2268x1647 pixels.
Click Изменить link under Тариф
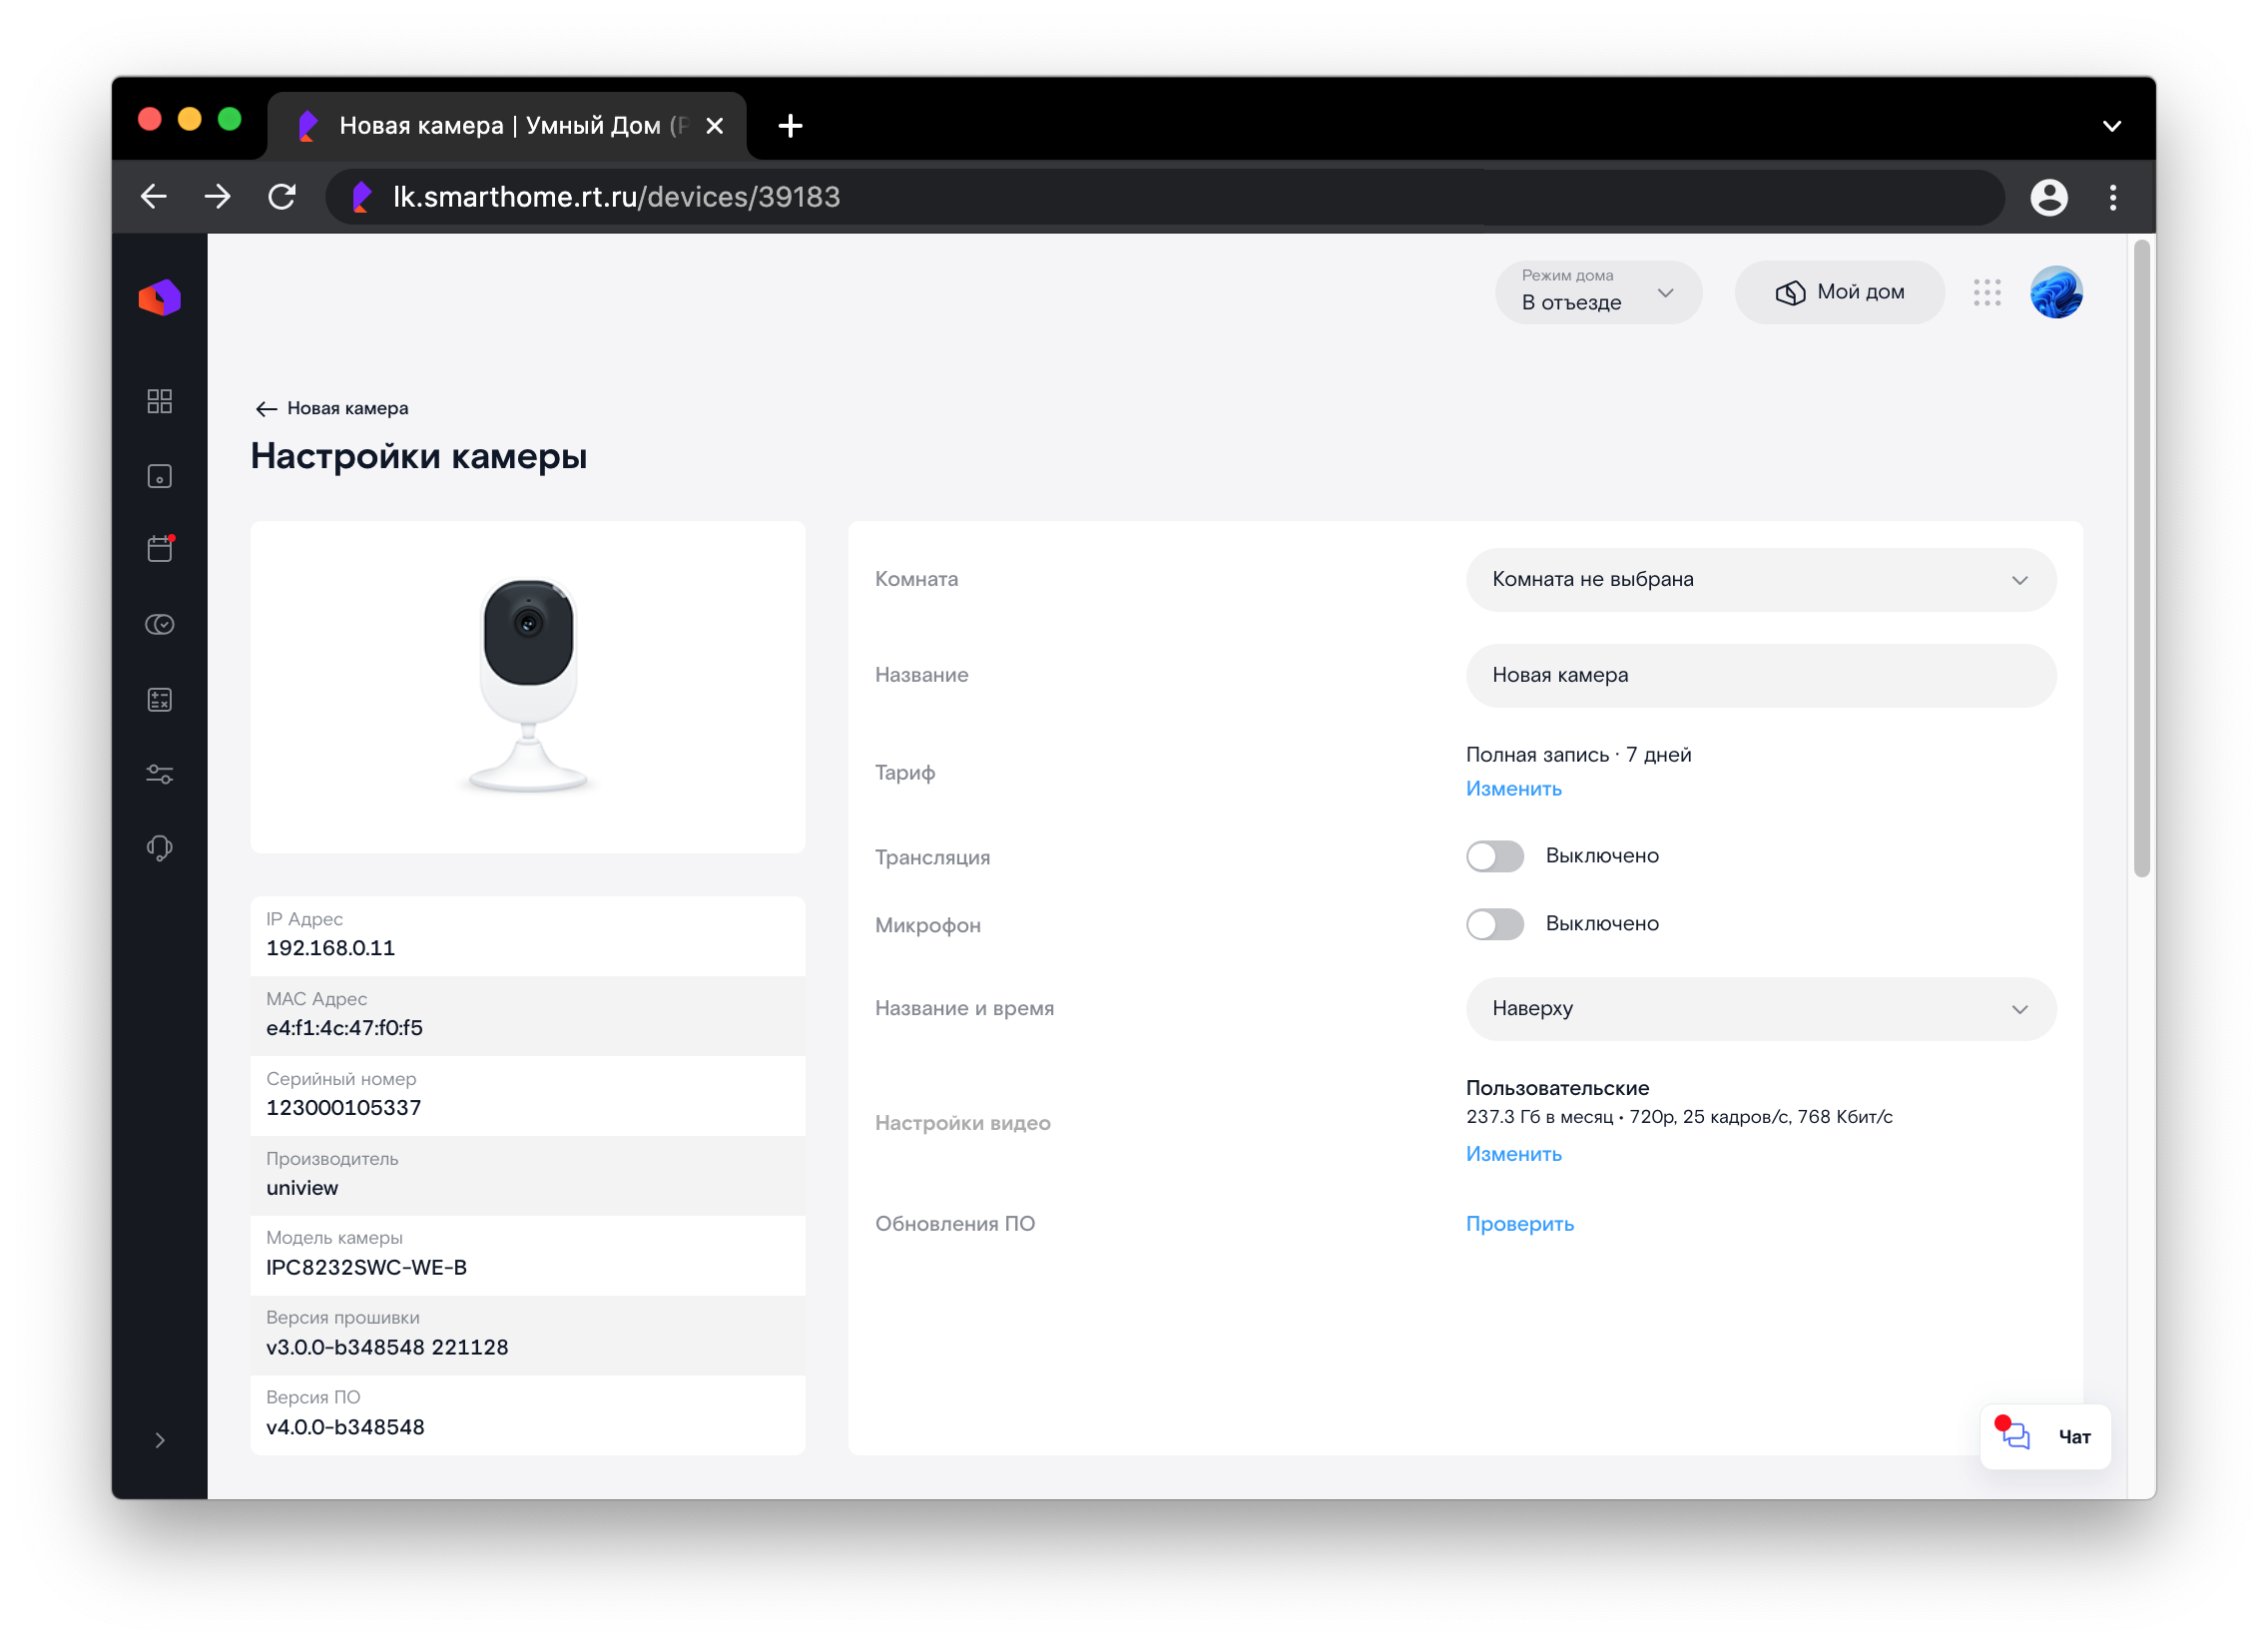[x=1512, y=789]
